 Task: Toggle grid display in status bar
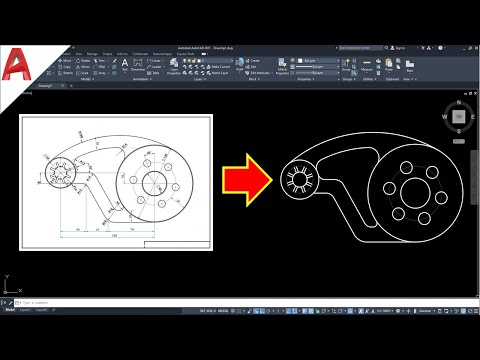[x=233, y=311]
